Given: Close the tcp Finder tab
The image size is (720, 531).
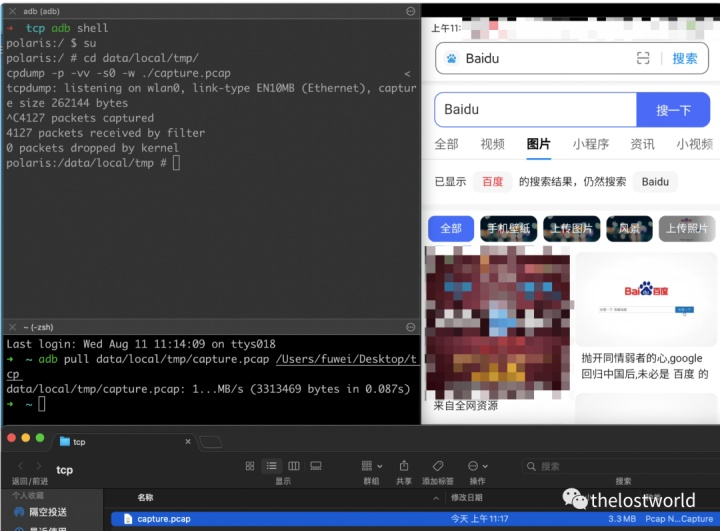Looking at the screenshot, I should [x=188, y=441].
